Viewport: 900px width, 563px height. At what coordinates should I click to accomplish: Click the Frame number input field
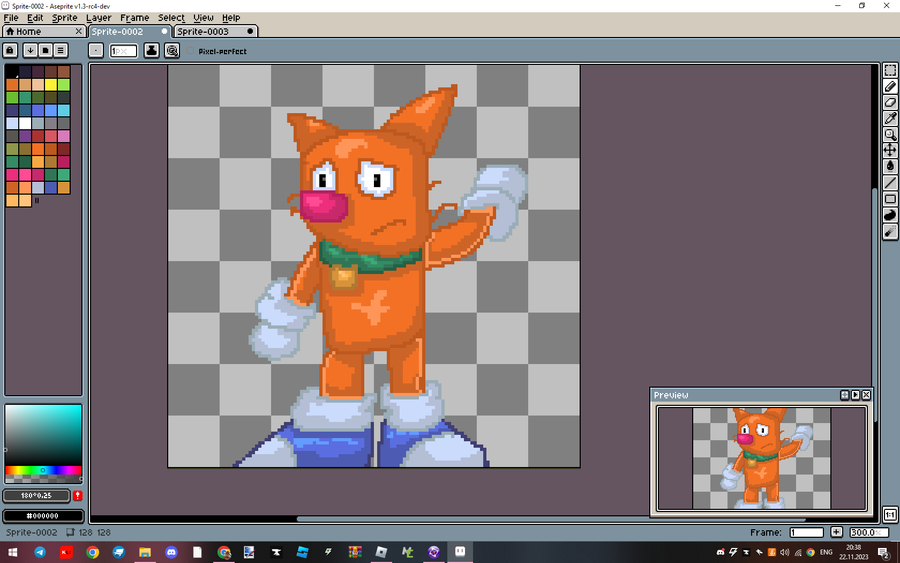pos(806,532)
